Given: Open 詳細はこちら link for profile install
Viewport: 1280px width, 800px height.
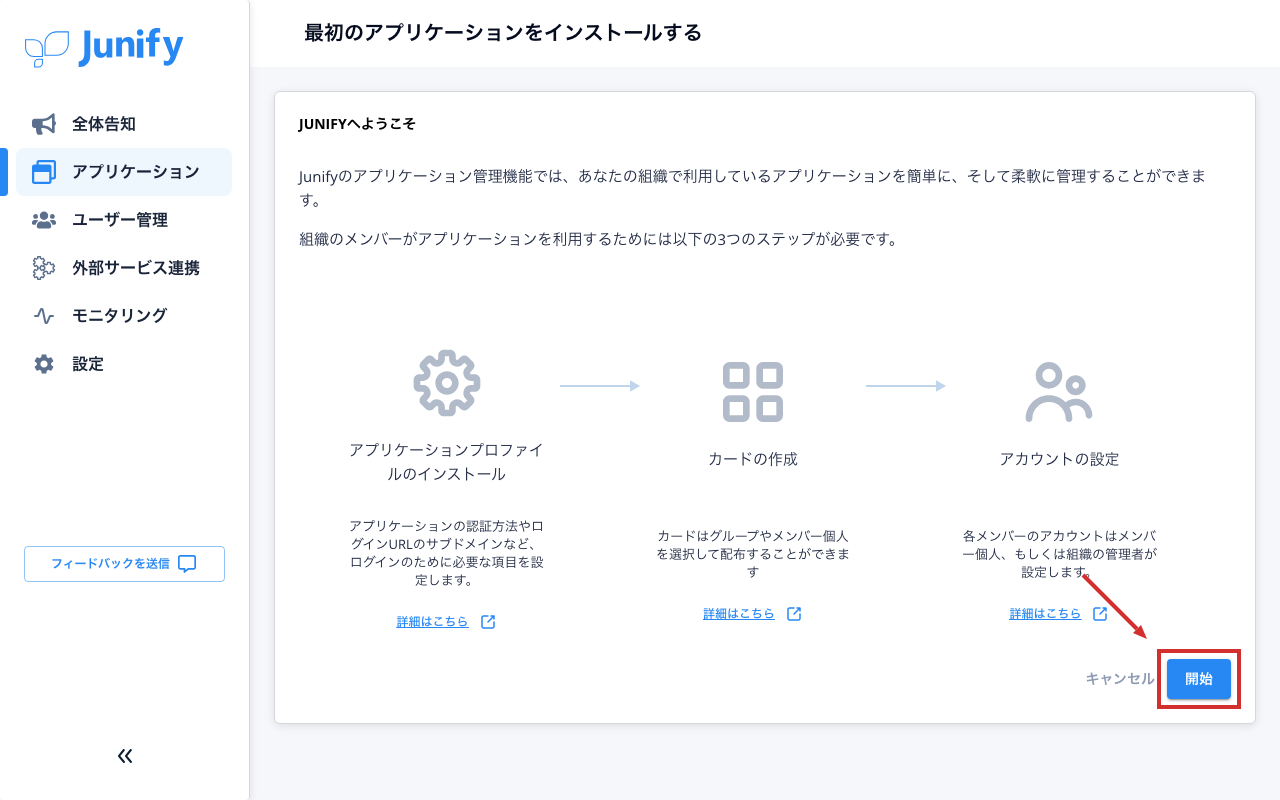Looking at the screenshot, I should [x=432, y=622].
